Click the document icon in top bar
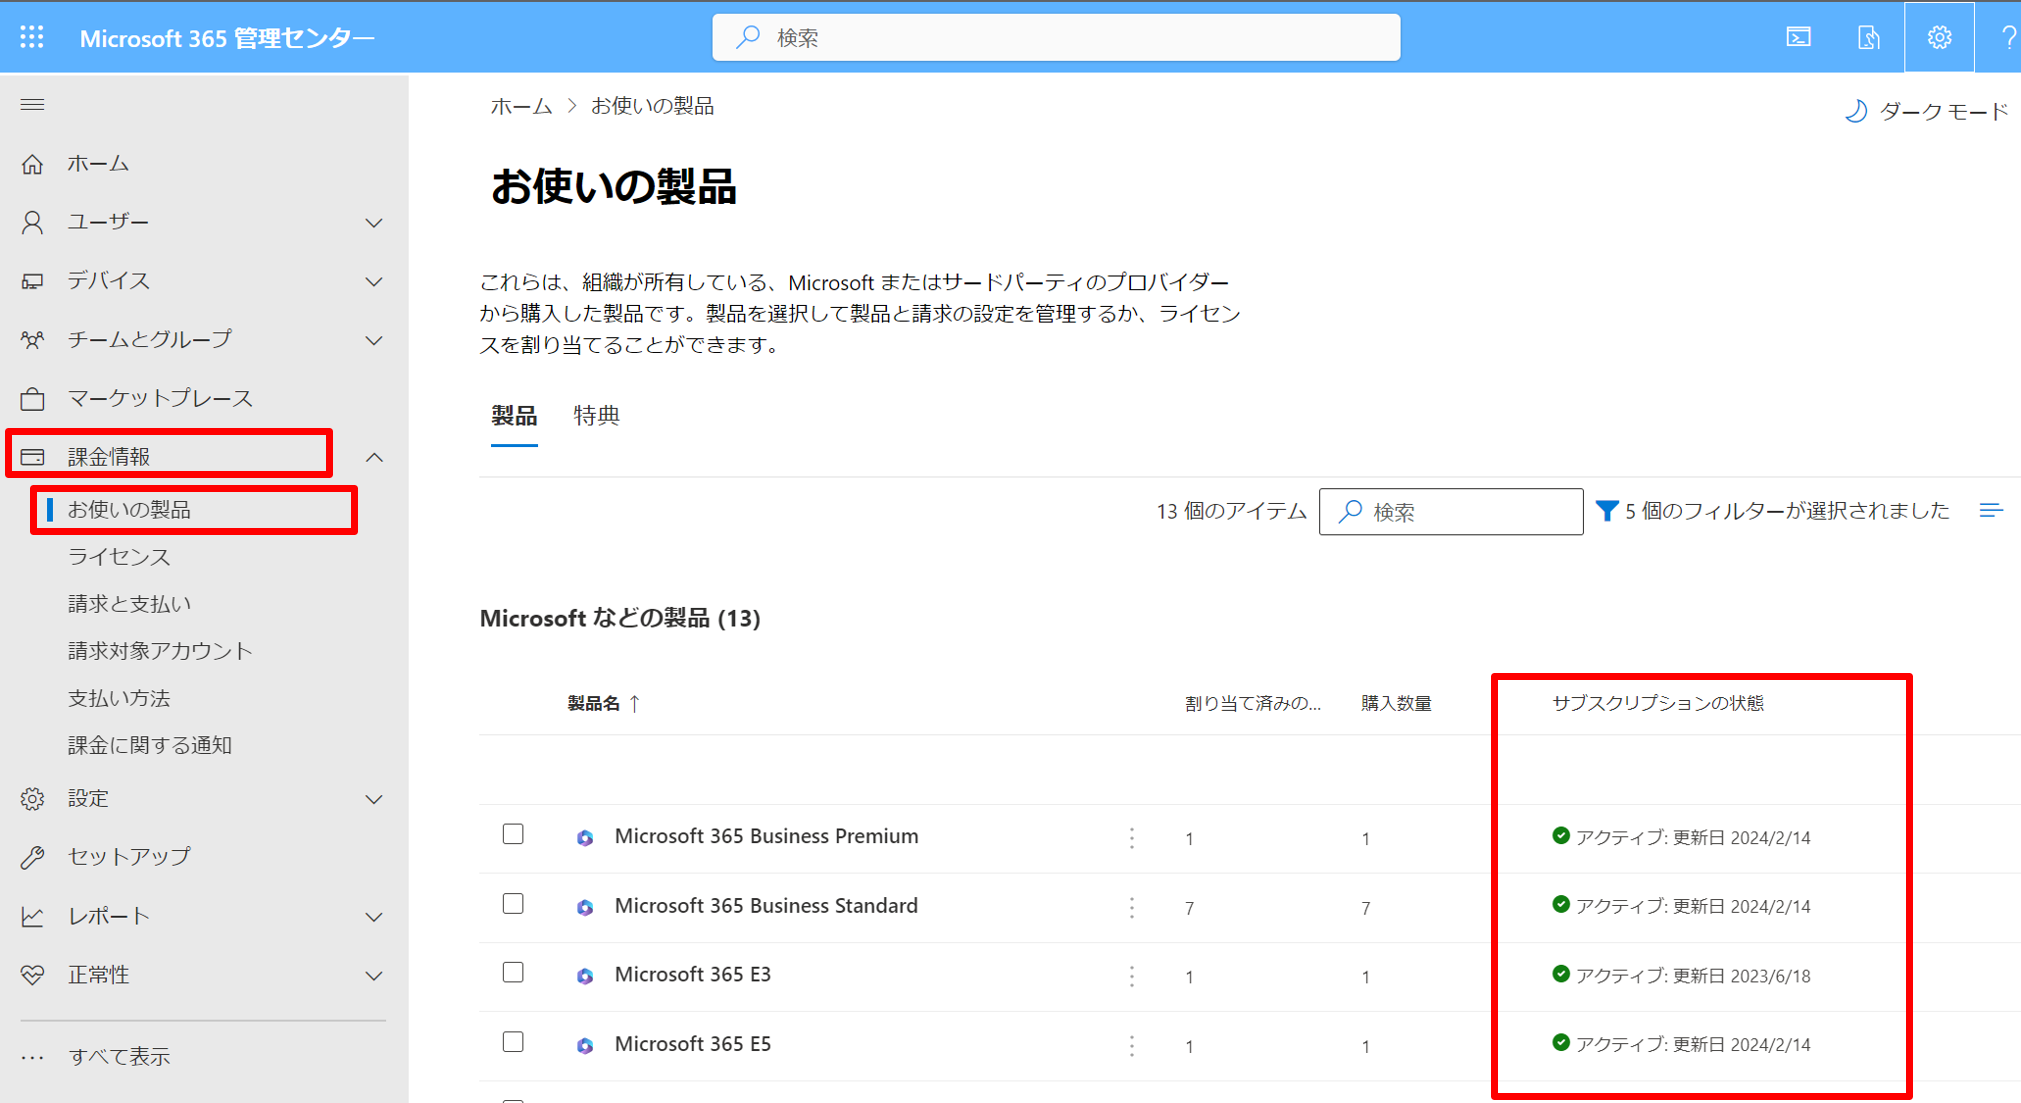2021x1103 pixels. click(1868, 37)
